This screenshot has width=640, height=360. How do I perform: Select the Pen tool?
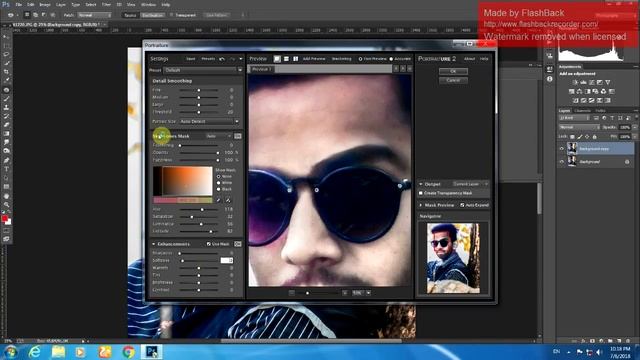(x=6, y=160)
